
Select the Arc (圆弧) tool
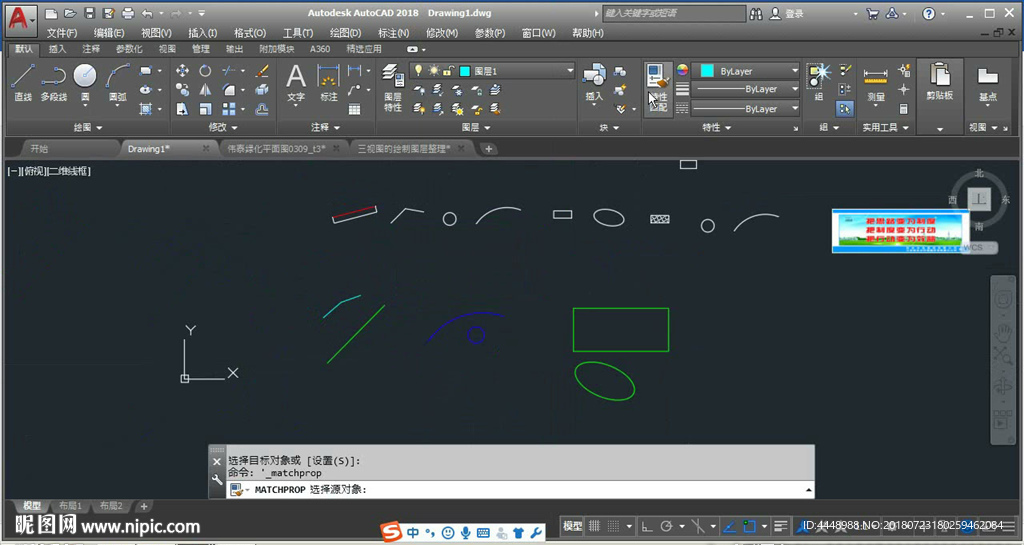tap(118, 82)
